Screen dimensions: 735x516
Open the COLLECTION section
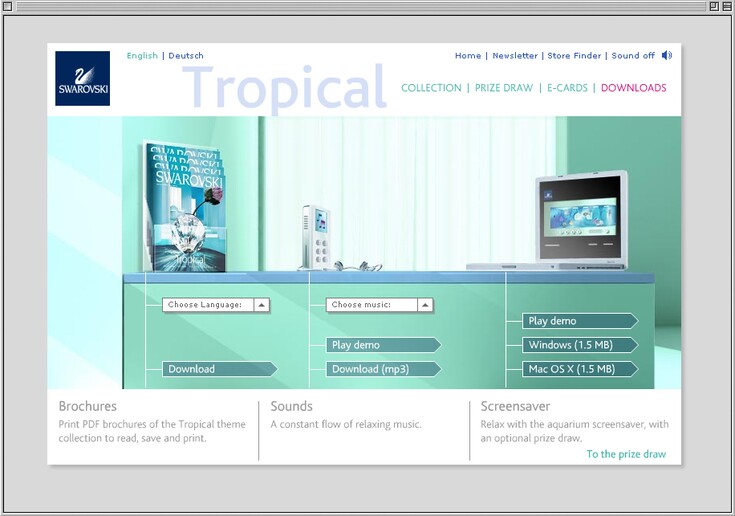click(431, 88)
